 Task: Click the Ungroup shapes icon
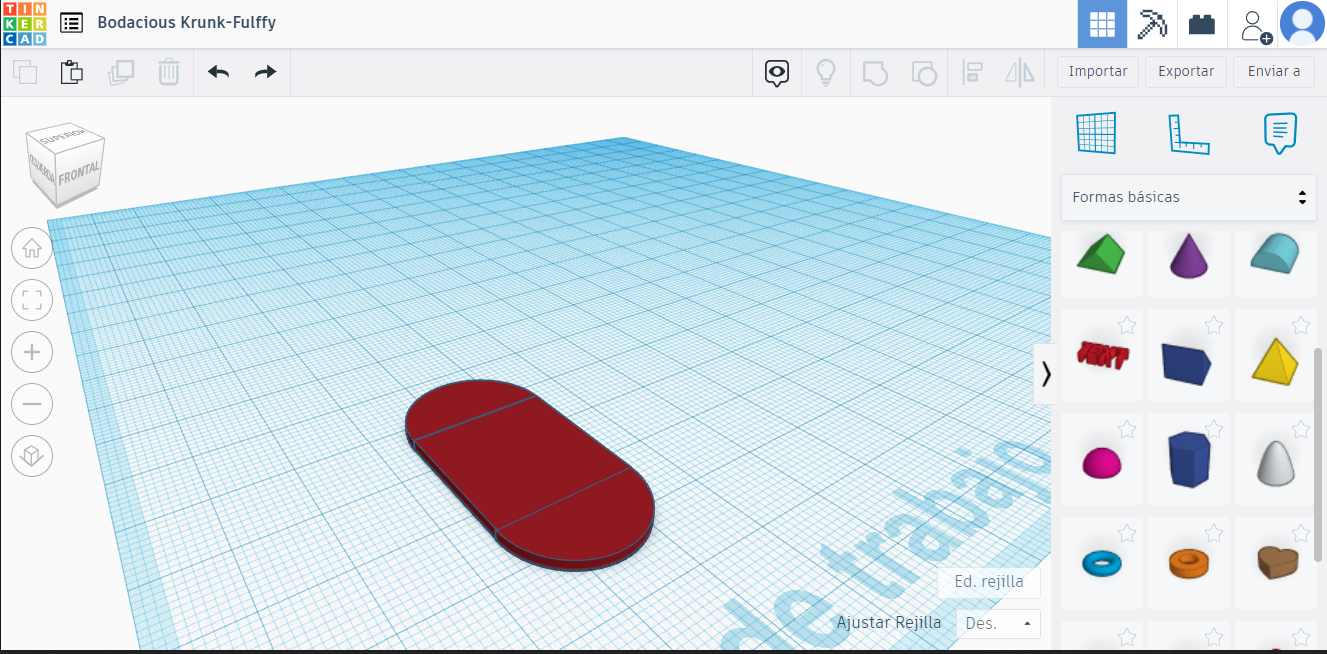point(924,72)
